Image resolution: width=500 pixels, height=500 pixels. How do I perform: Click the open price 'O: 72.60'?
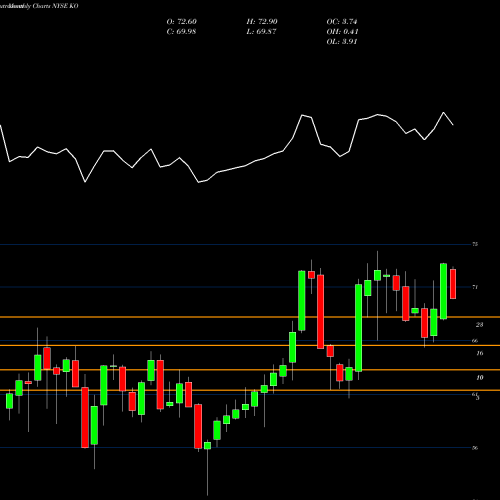pyautogui.click(x=182, y=22)
